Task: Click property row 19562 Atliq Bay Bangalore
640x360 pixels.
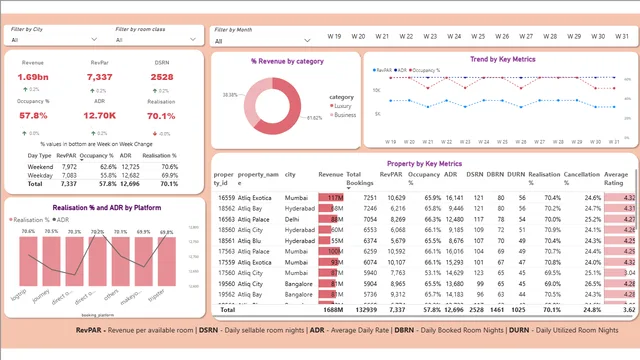Action: click(x=424, y=295)
